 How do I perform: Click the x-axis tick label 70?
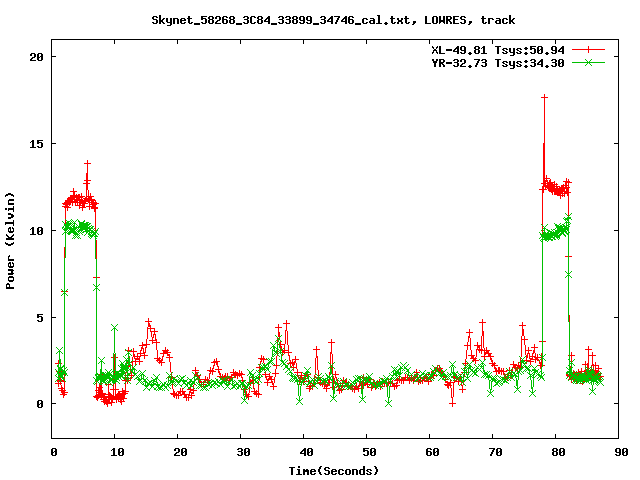[496, 452]
